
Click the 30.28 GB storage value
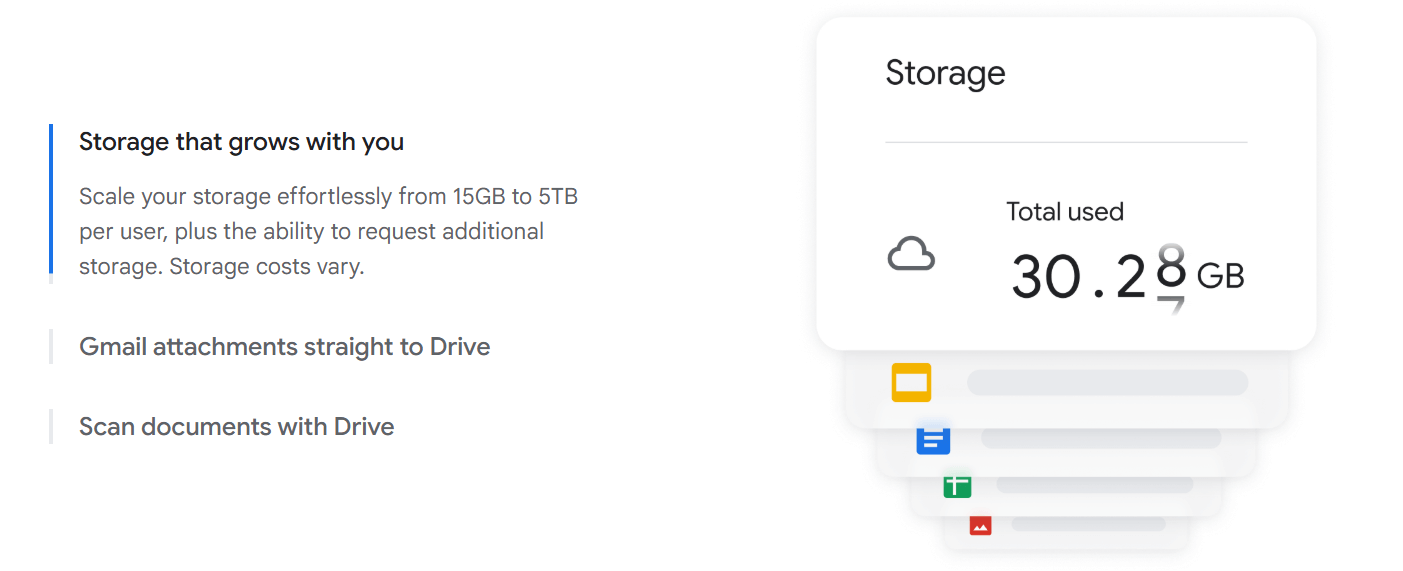pos(1127,276)
